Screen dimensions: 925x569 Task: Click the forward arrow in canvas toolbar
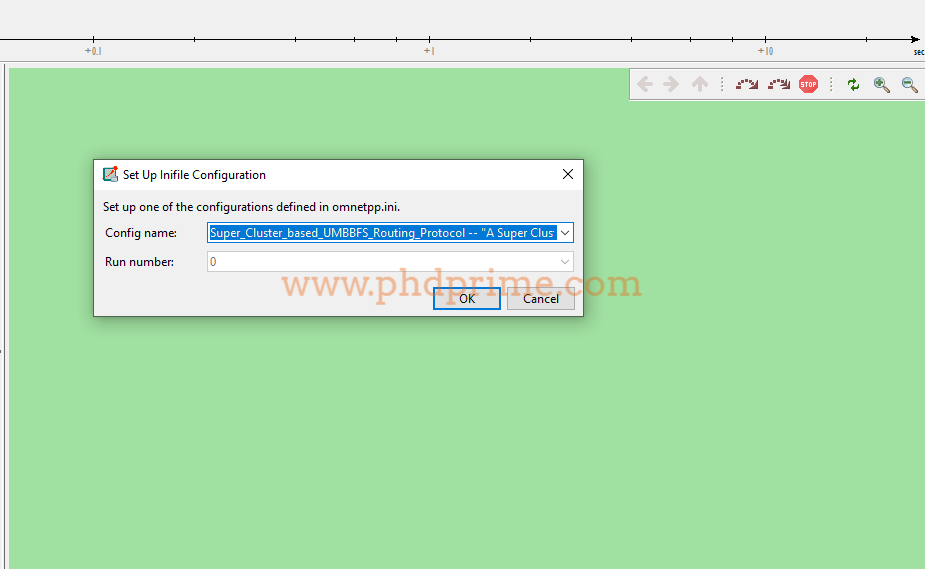click(x=671, y=84)
